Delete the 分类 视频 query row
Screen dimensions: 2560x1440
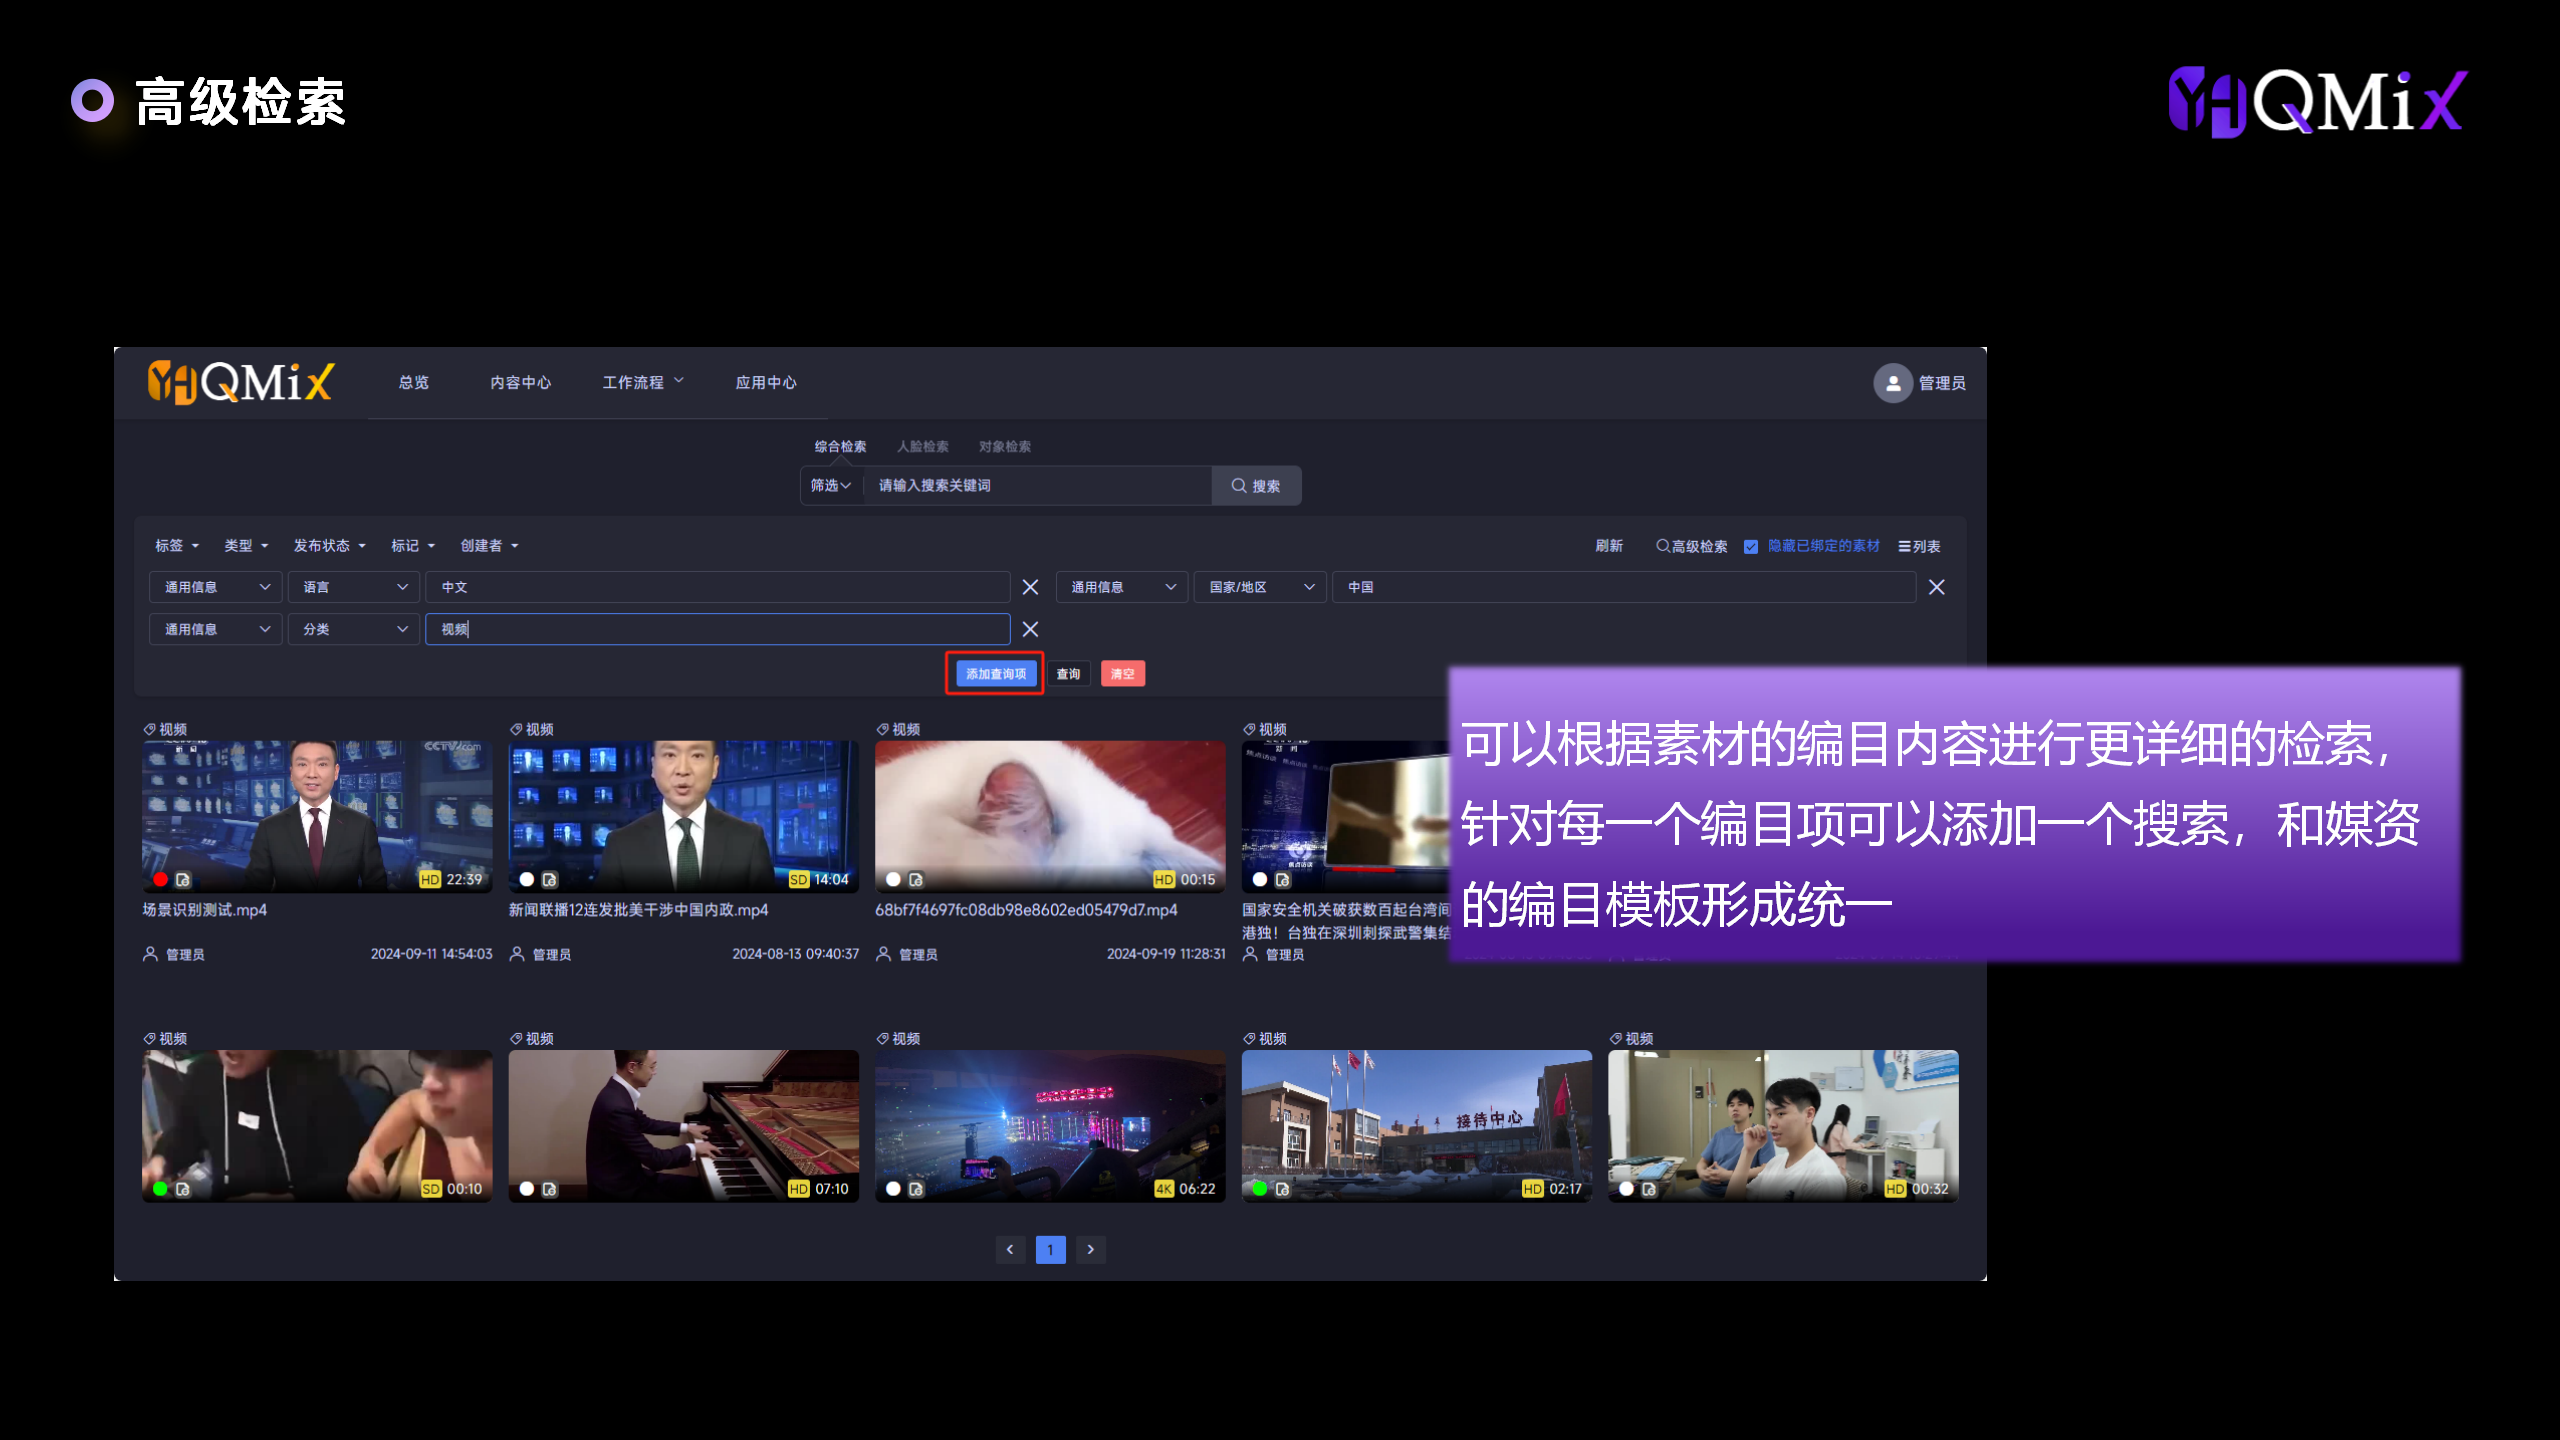(x=1030, y=629)
